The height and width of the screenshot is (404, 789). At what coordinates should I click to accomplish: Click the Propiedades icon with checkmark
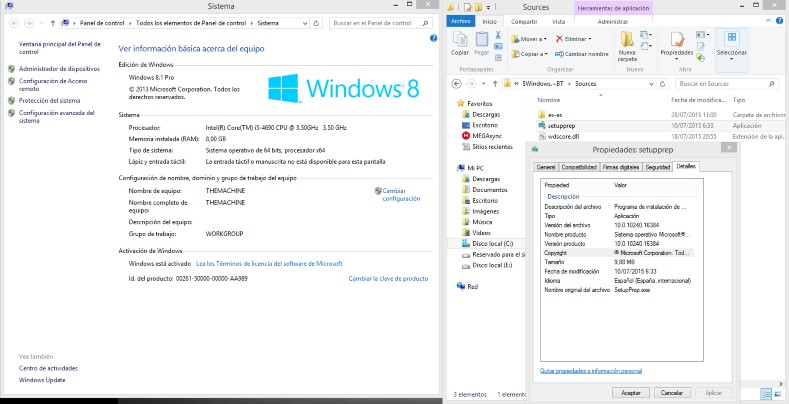click(x=677, y=39)
